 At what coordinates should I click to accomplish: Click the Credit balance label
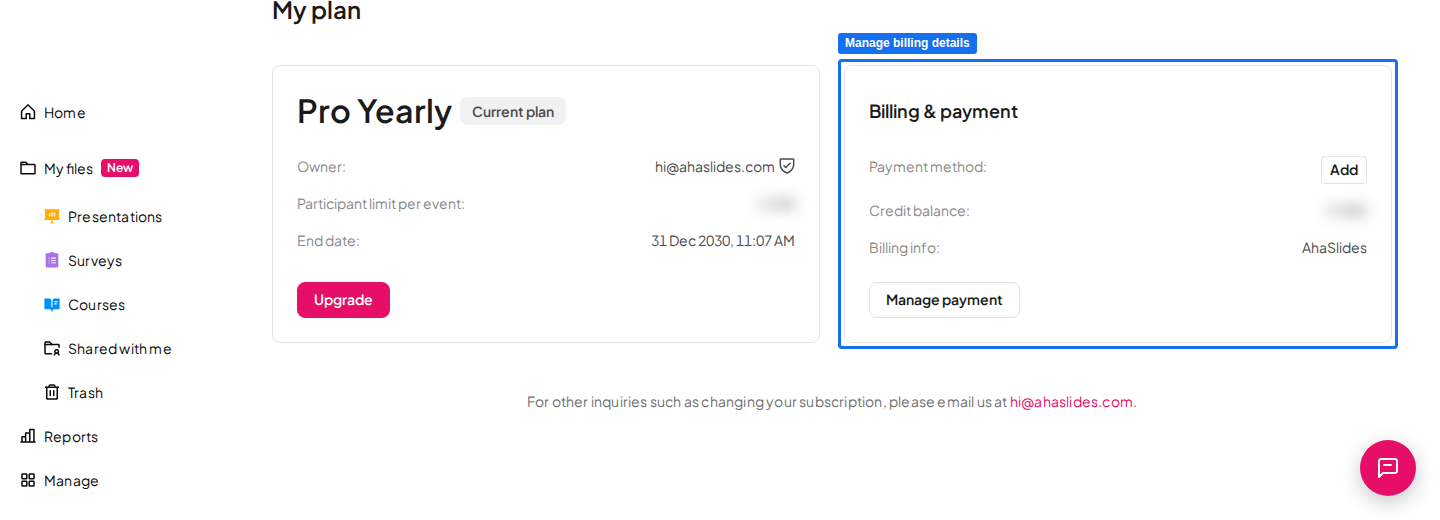[919, 211]
